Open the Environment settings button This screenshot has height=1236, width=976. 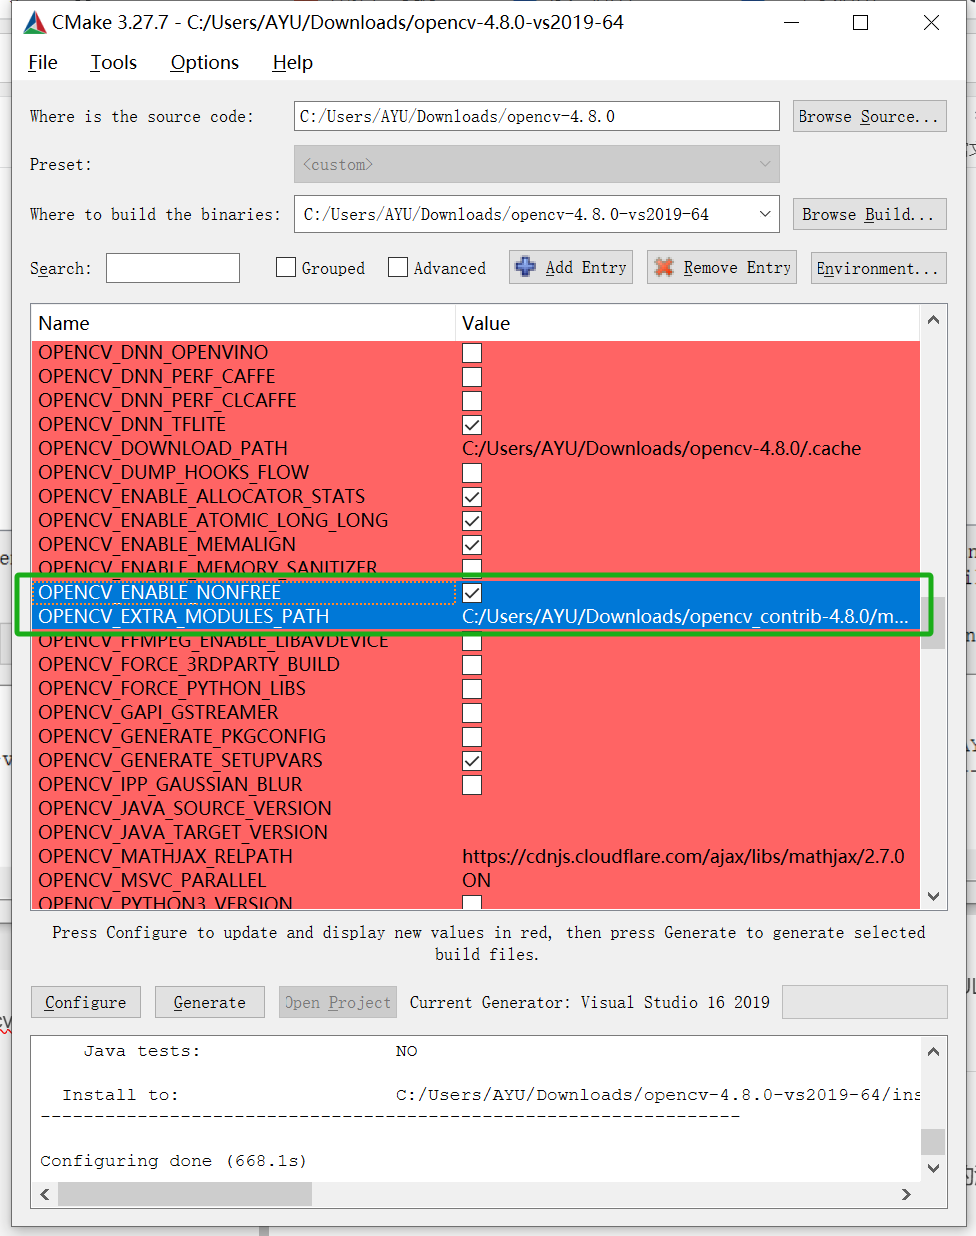pos(878,267)
